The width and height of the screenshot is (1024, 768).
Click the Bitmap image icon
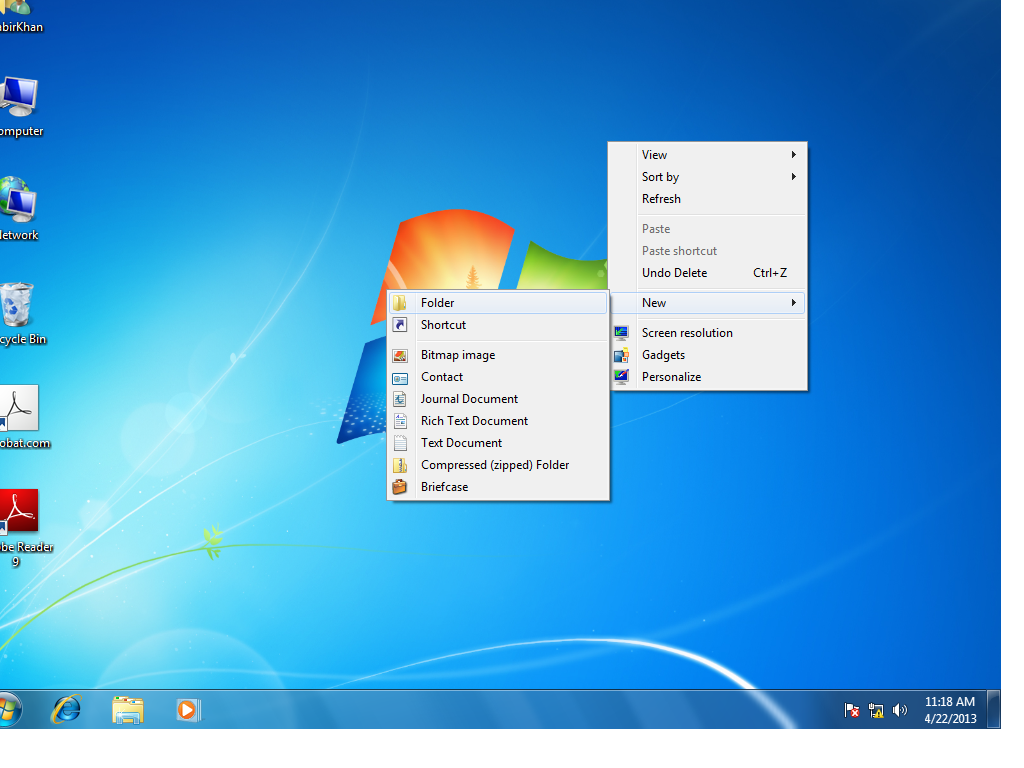[x=400, y=355]
